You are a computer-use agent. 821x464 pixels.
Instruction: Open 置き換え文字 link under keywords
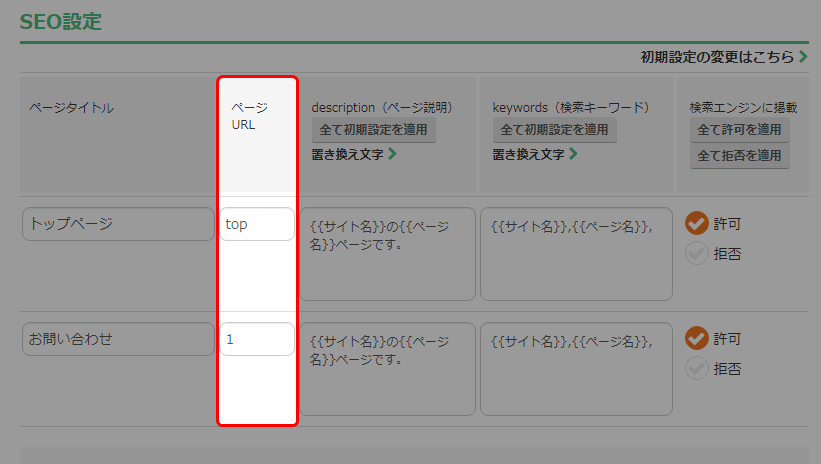click(528, 154)
